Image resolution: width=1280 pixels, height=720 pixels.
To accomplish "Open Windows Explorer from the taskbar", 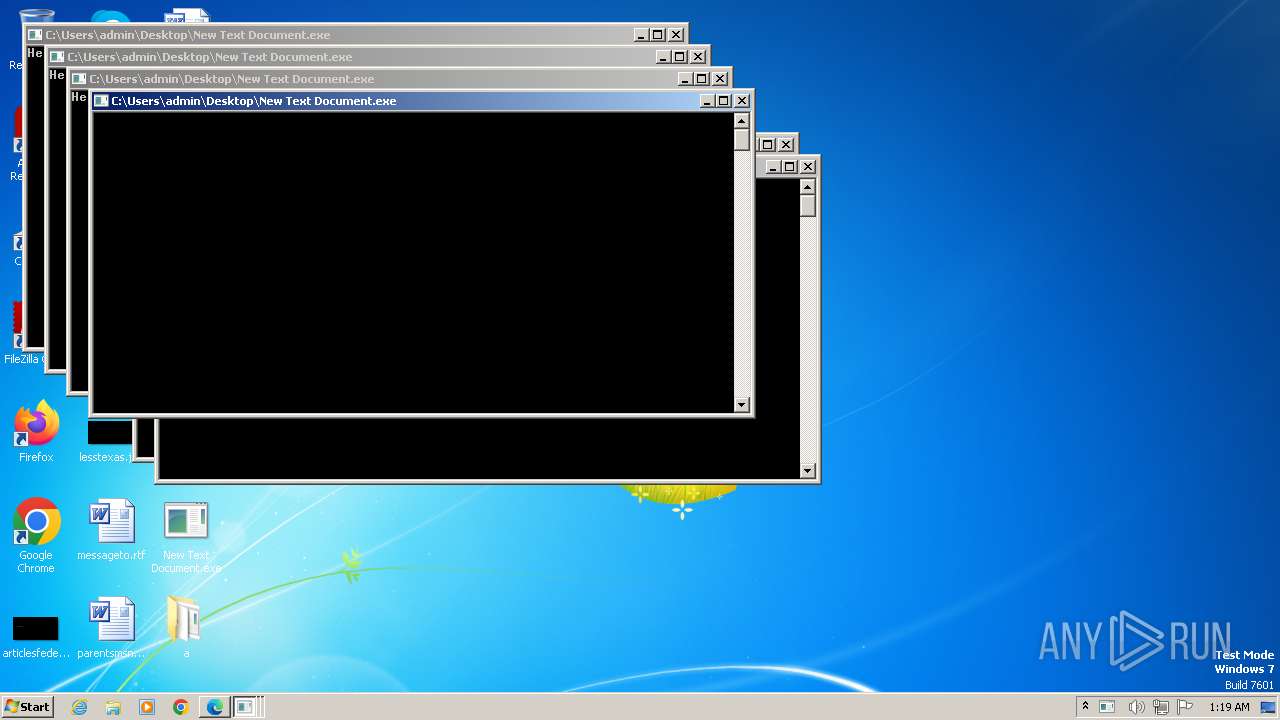I will pos(113,707).
